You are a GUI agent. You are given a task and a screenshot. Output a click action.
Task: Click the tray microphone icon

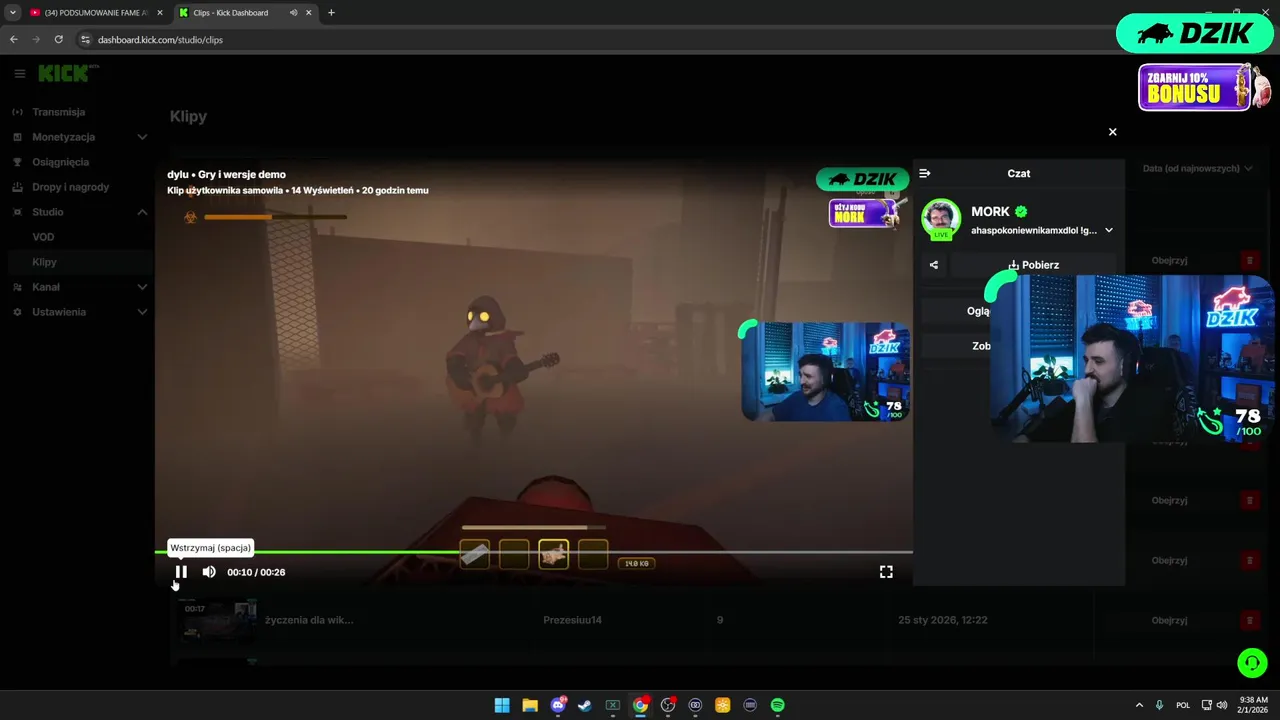point(1160,705)
